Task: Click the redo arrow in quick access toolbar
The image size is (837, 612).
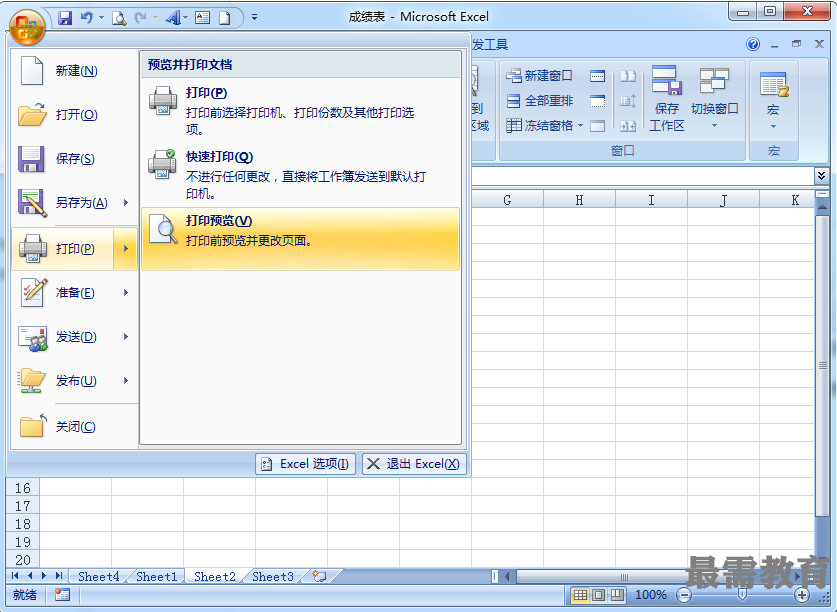Action: pos(140,18)
